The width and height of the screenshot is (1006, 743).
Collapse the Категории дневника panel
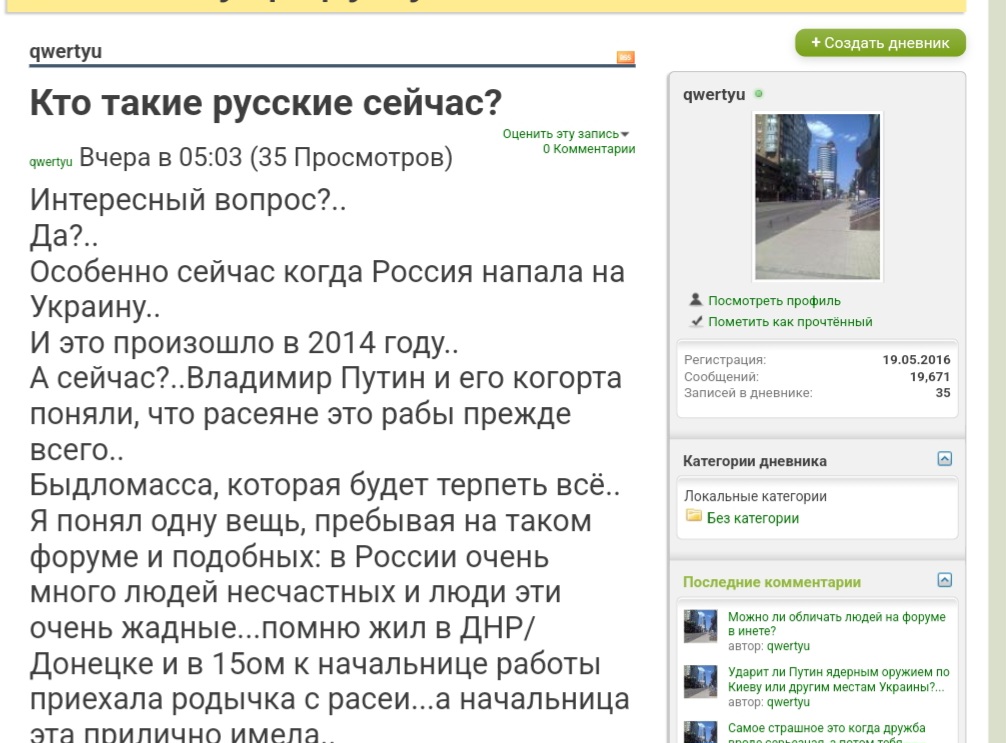click(944, 459)
